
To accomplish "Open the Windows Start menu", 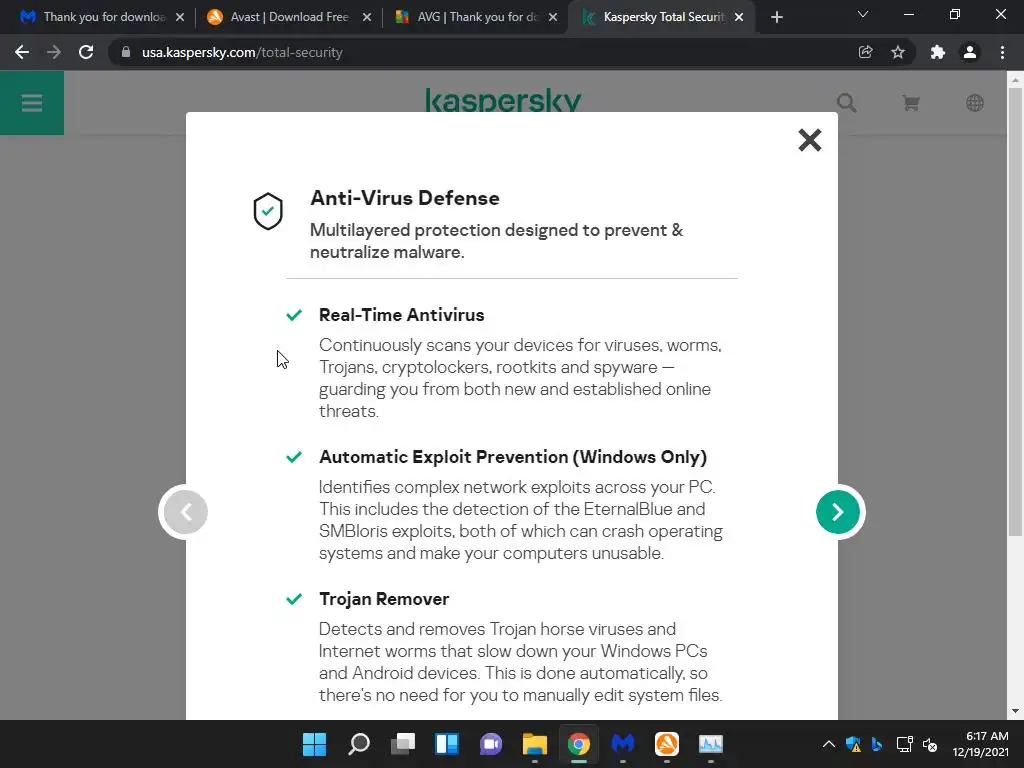I will coord(314,744).
